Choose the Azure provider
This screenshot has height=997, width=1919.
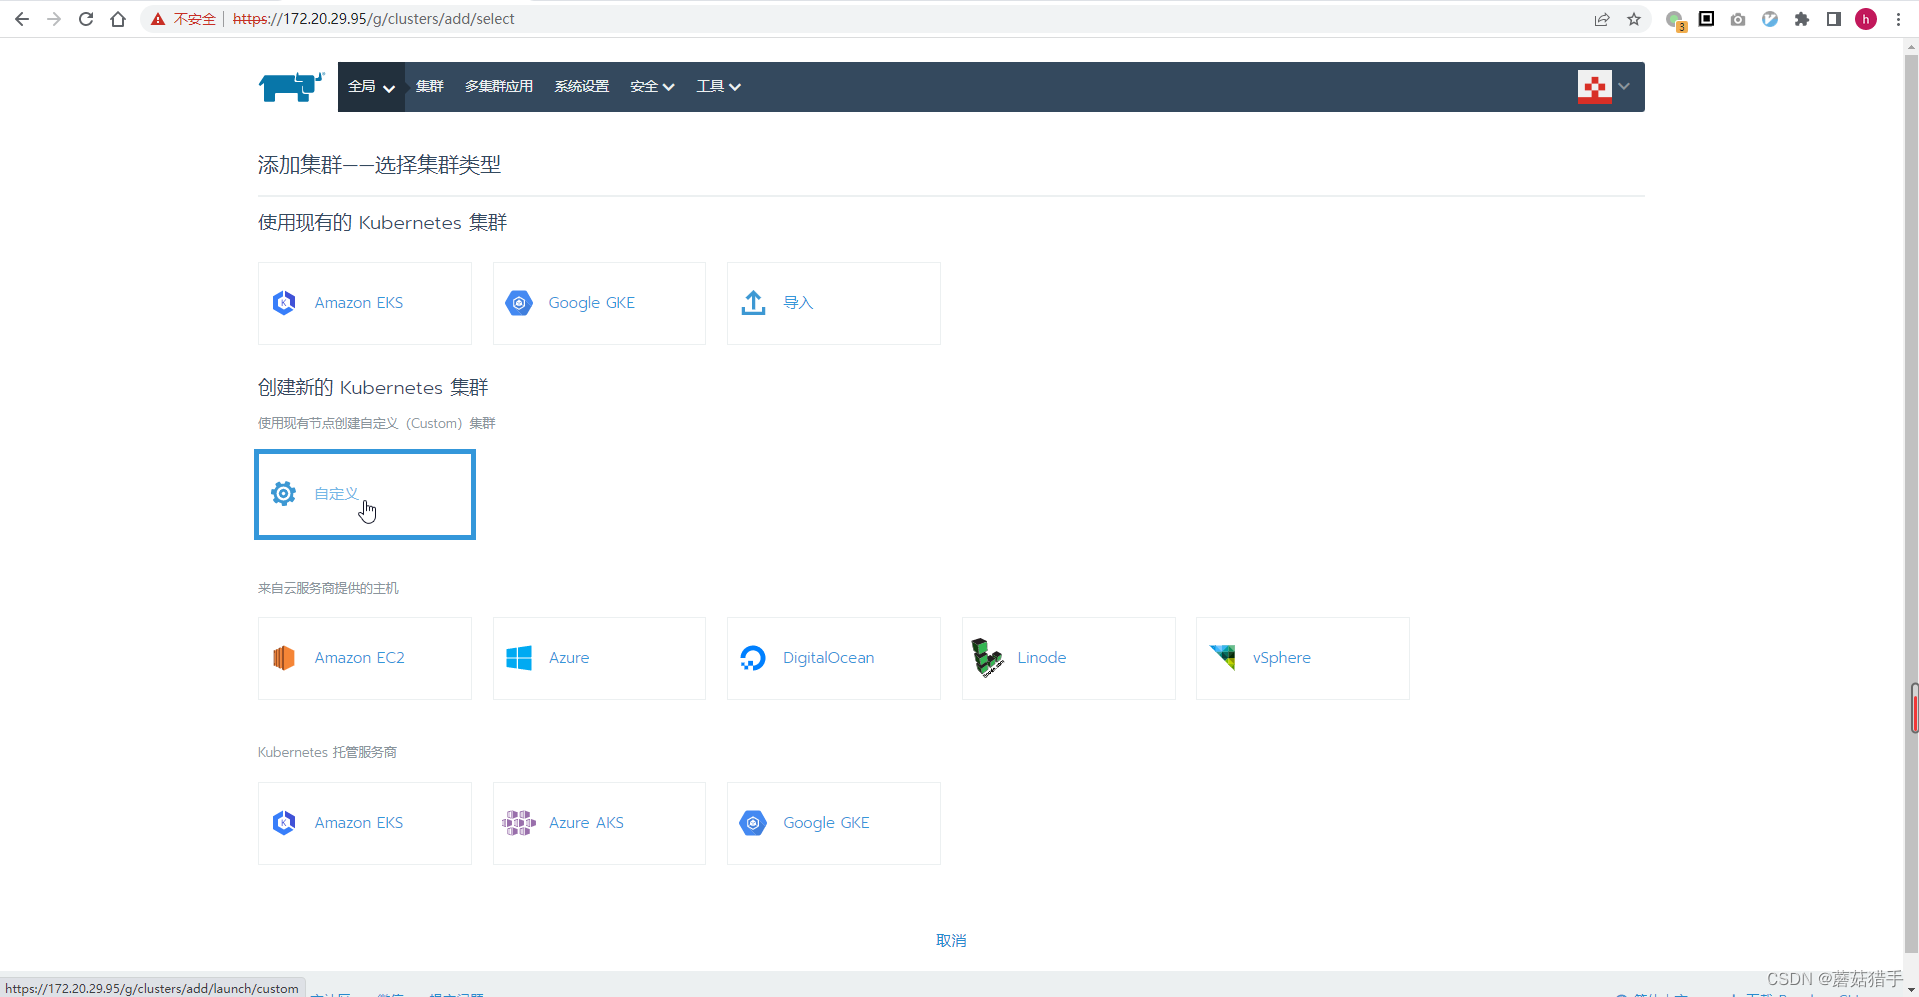coord(599,658)
